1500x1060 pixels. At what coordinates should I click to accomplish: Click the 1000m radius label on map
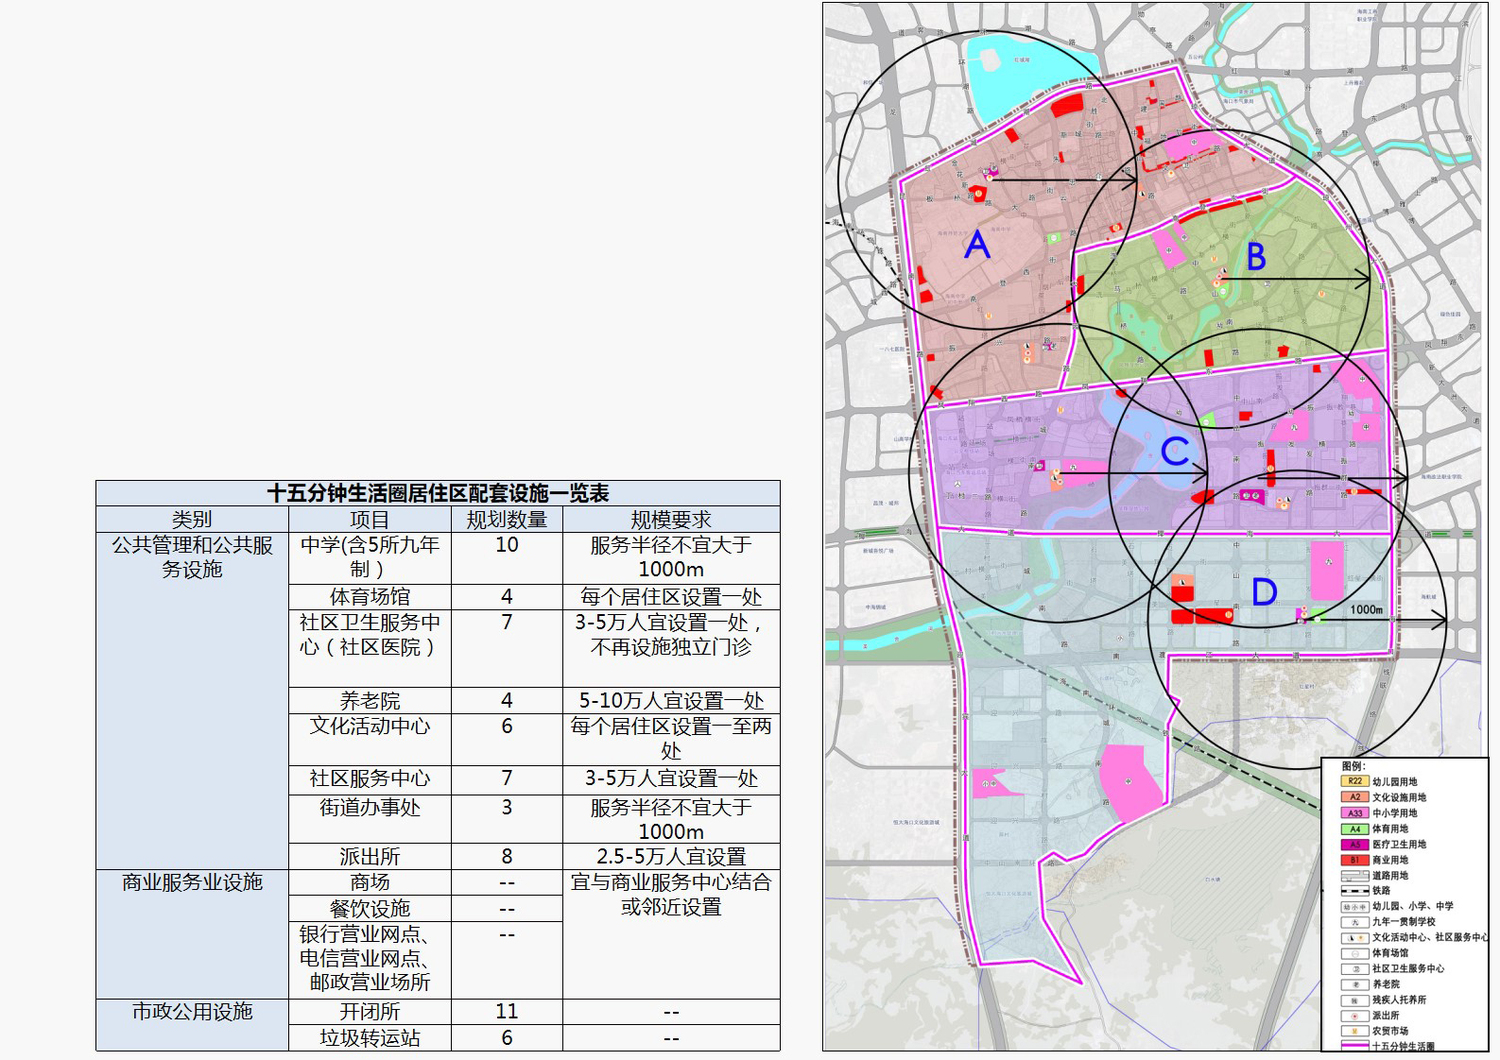[x=1366, y=610]
